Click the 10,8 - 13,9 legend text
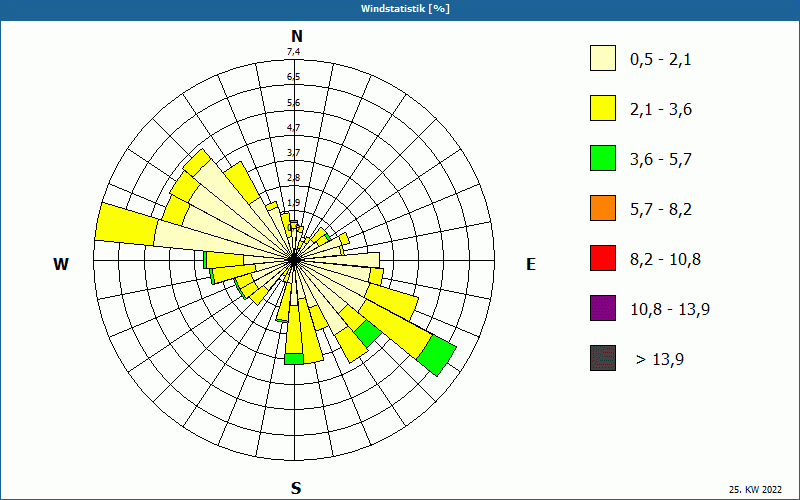 tap(670, 310)
